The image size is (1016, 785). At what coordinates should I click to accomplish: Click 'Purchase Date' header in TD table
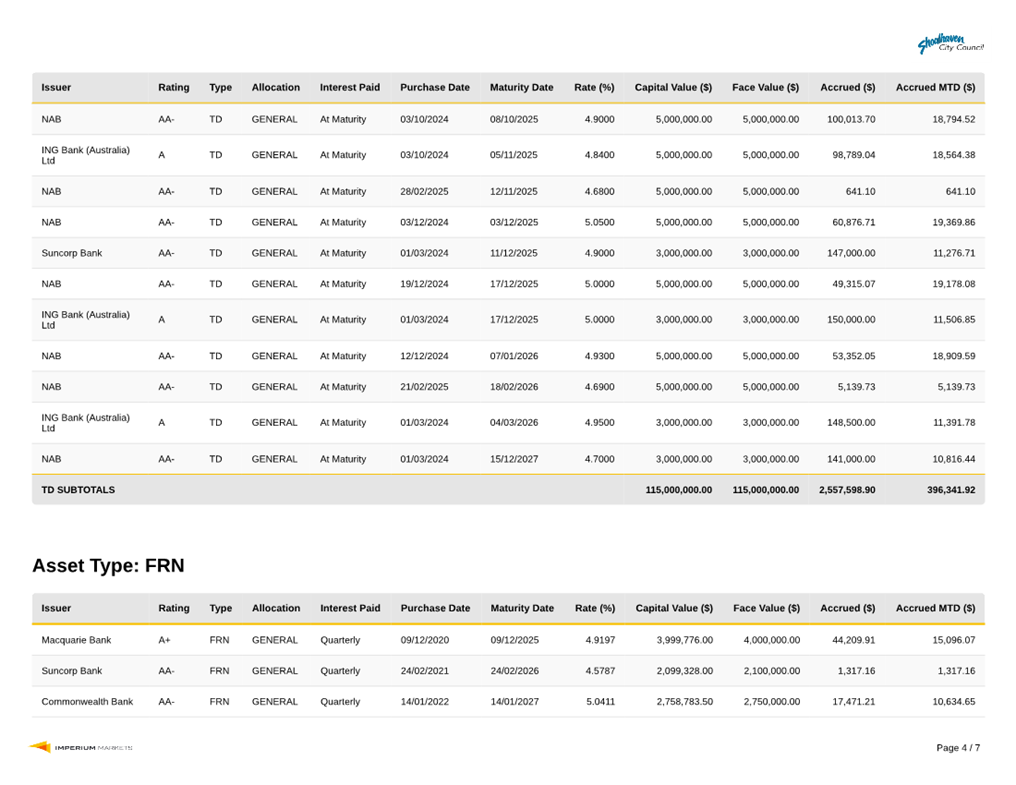click(x=435, y=88)
